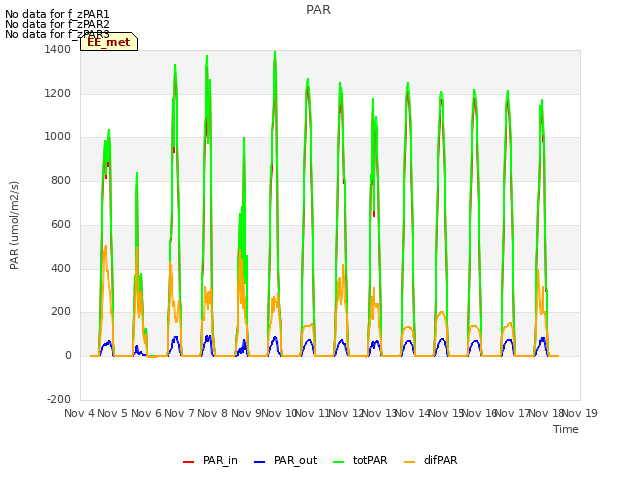Click the PAR (umol/m2/s) axis label
The width and height of the screenshot is (640, 480).
coord(14,225)
